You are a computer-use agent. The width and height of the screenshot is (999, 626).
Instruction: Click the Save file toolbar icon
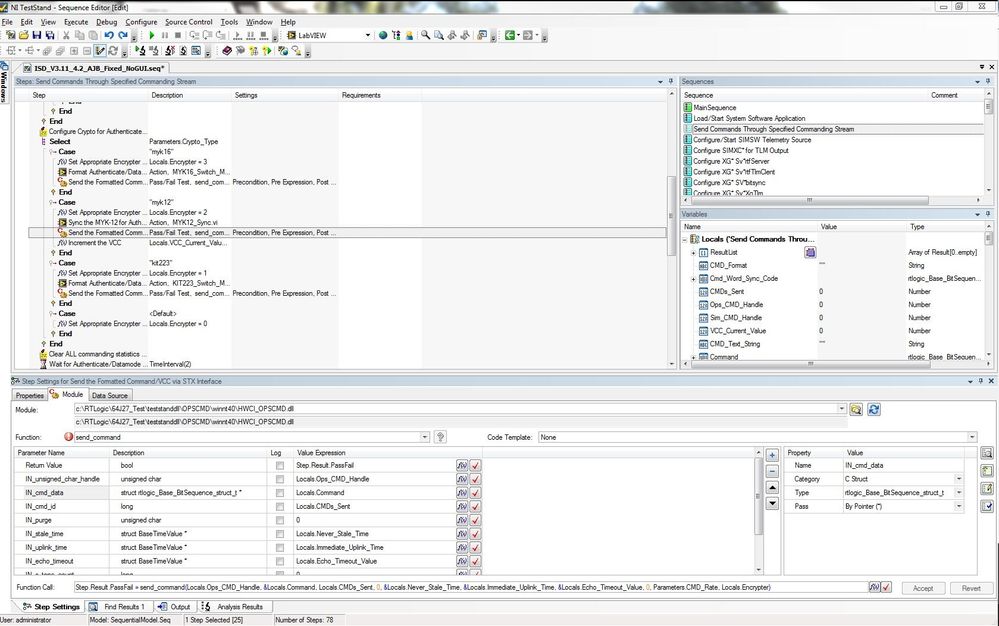pos(36,36)
